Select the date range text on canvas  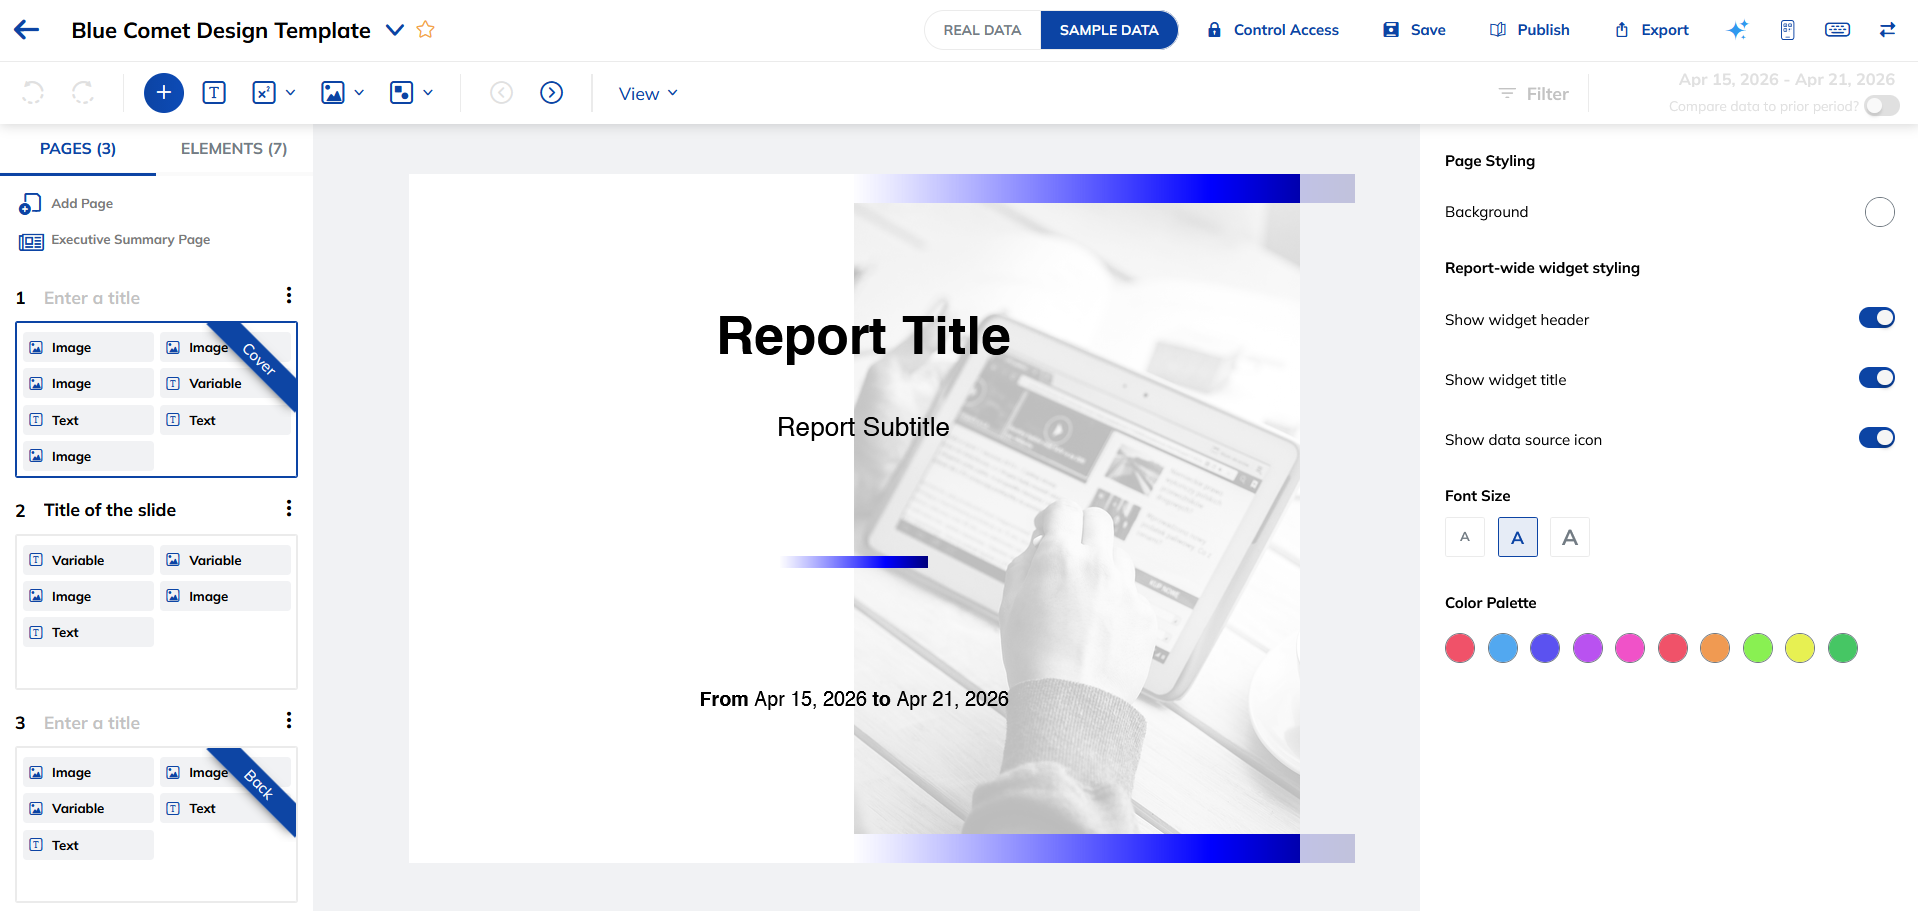[854, 699]
